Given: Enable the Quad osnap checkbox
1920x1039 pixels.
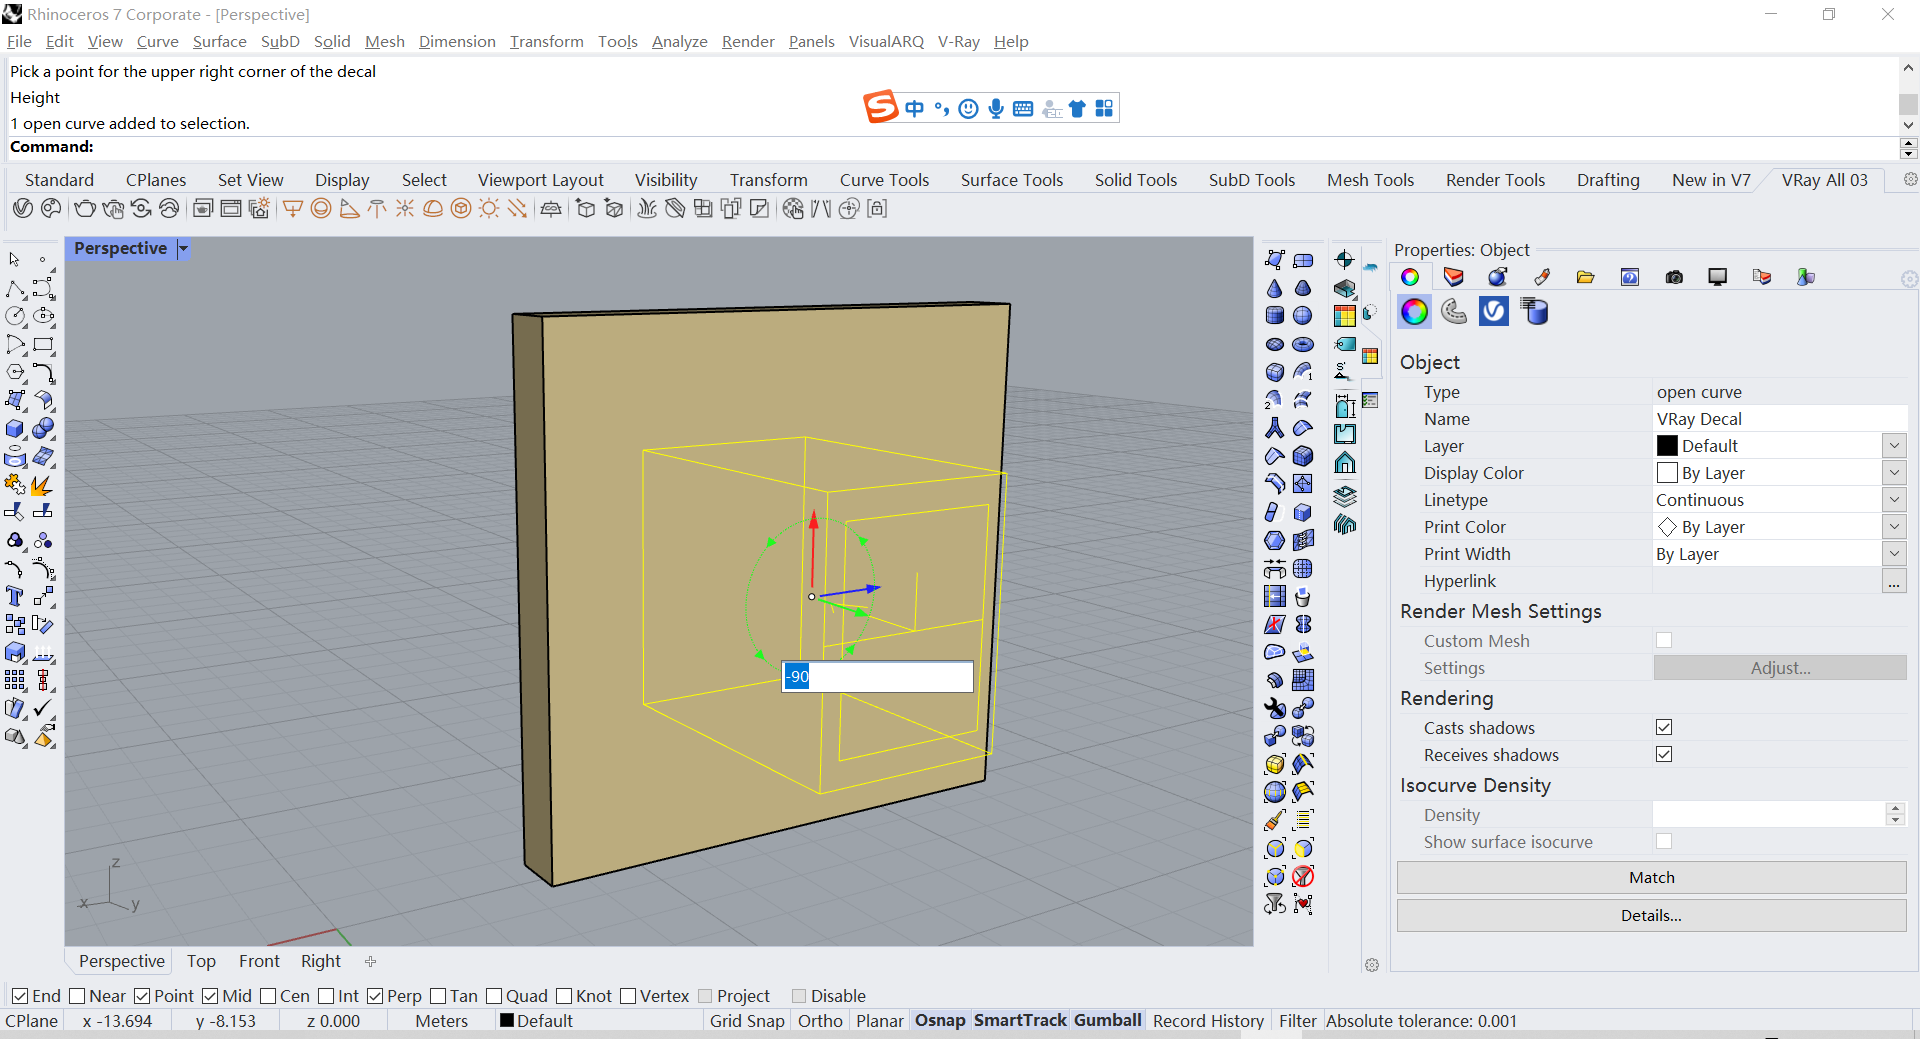Looking at the screenshot, I should (494, 996).
